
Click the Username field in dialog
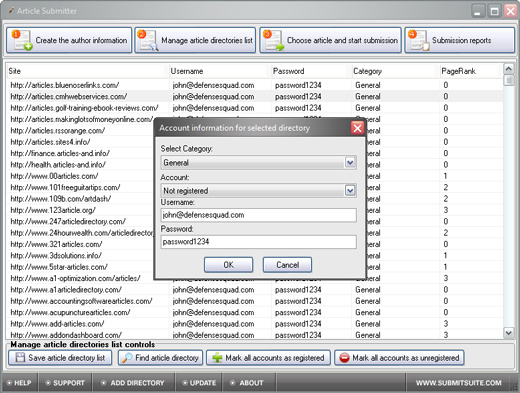coord(258,215)
